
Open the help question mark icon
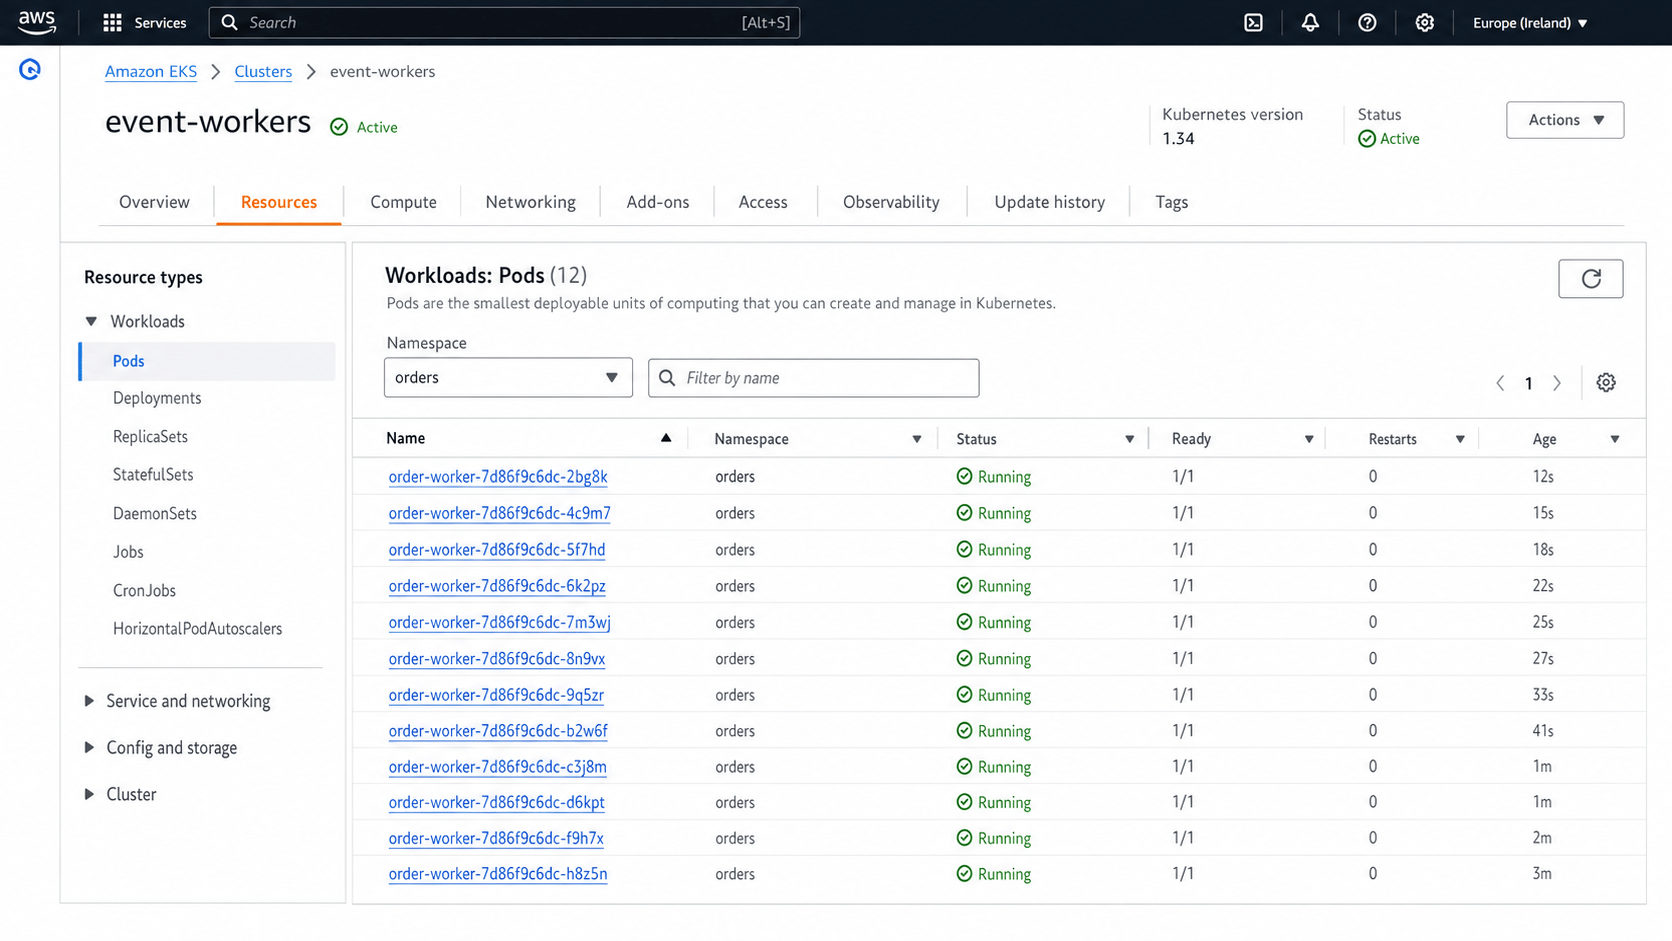coord(1367,22)
